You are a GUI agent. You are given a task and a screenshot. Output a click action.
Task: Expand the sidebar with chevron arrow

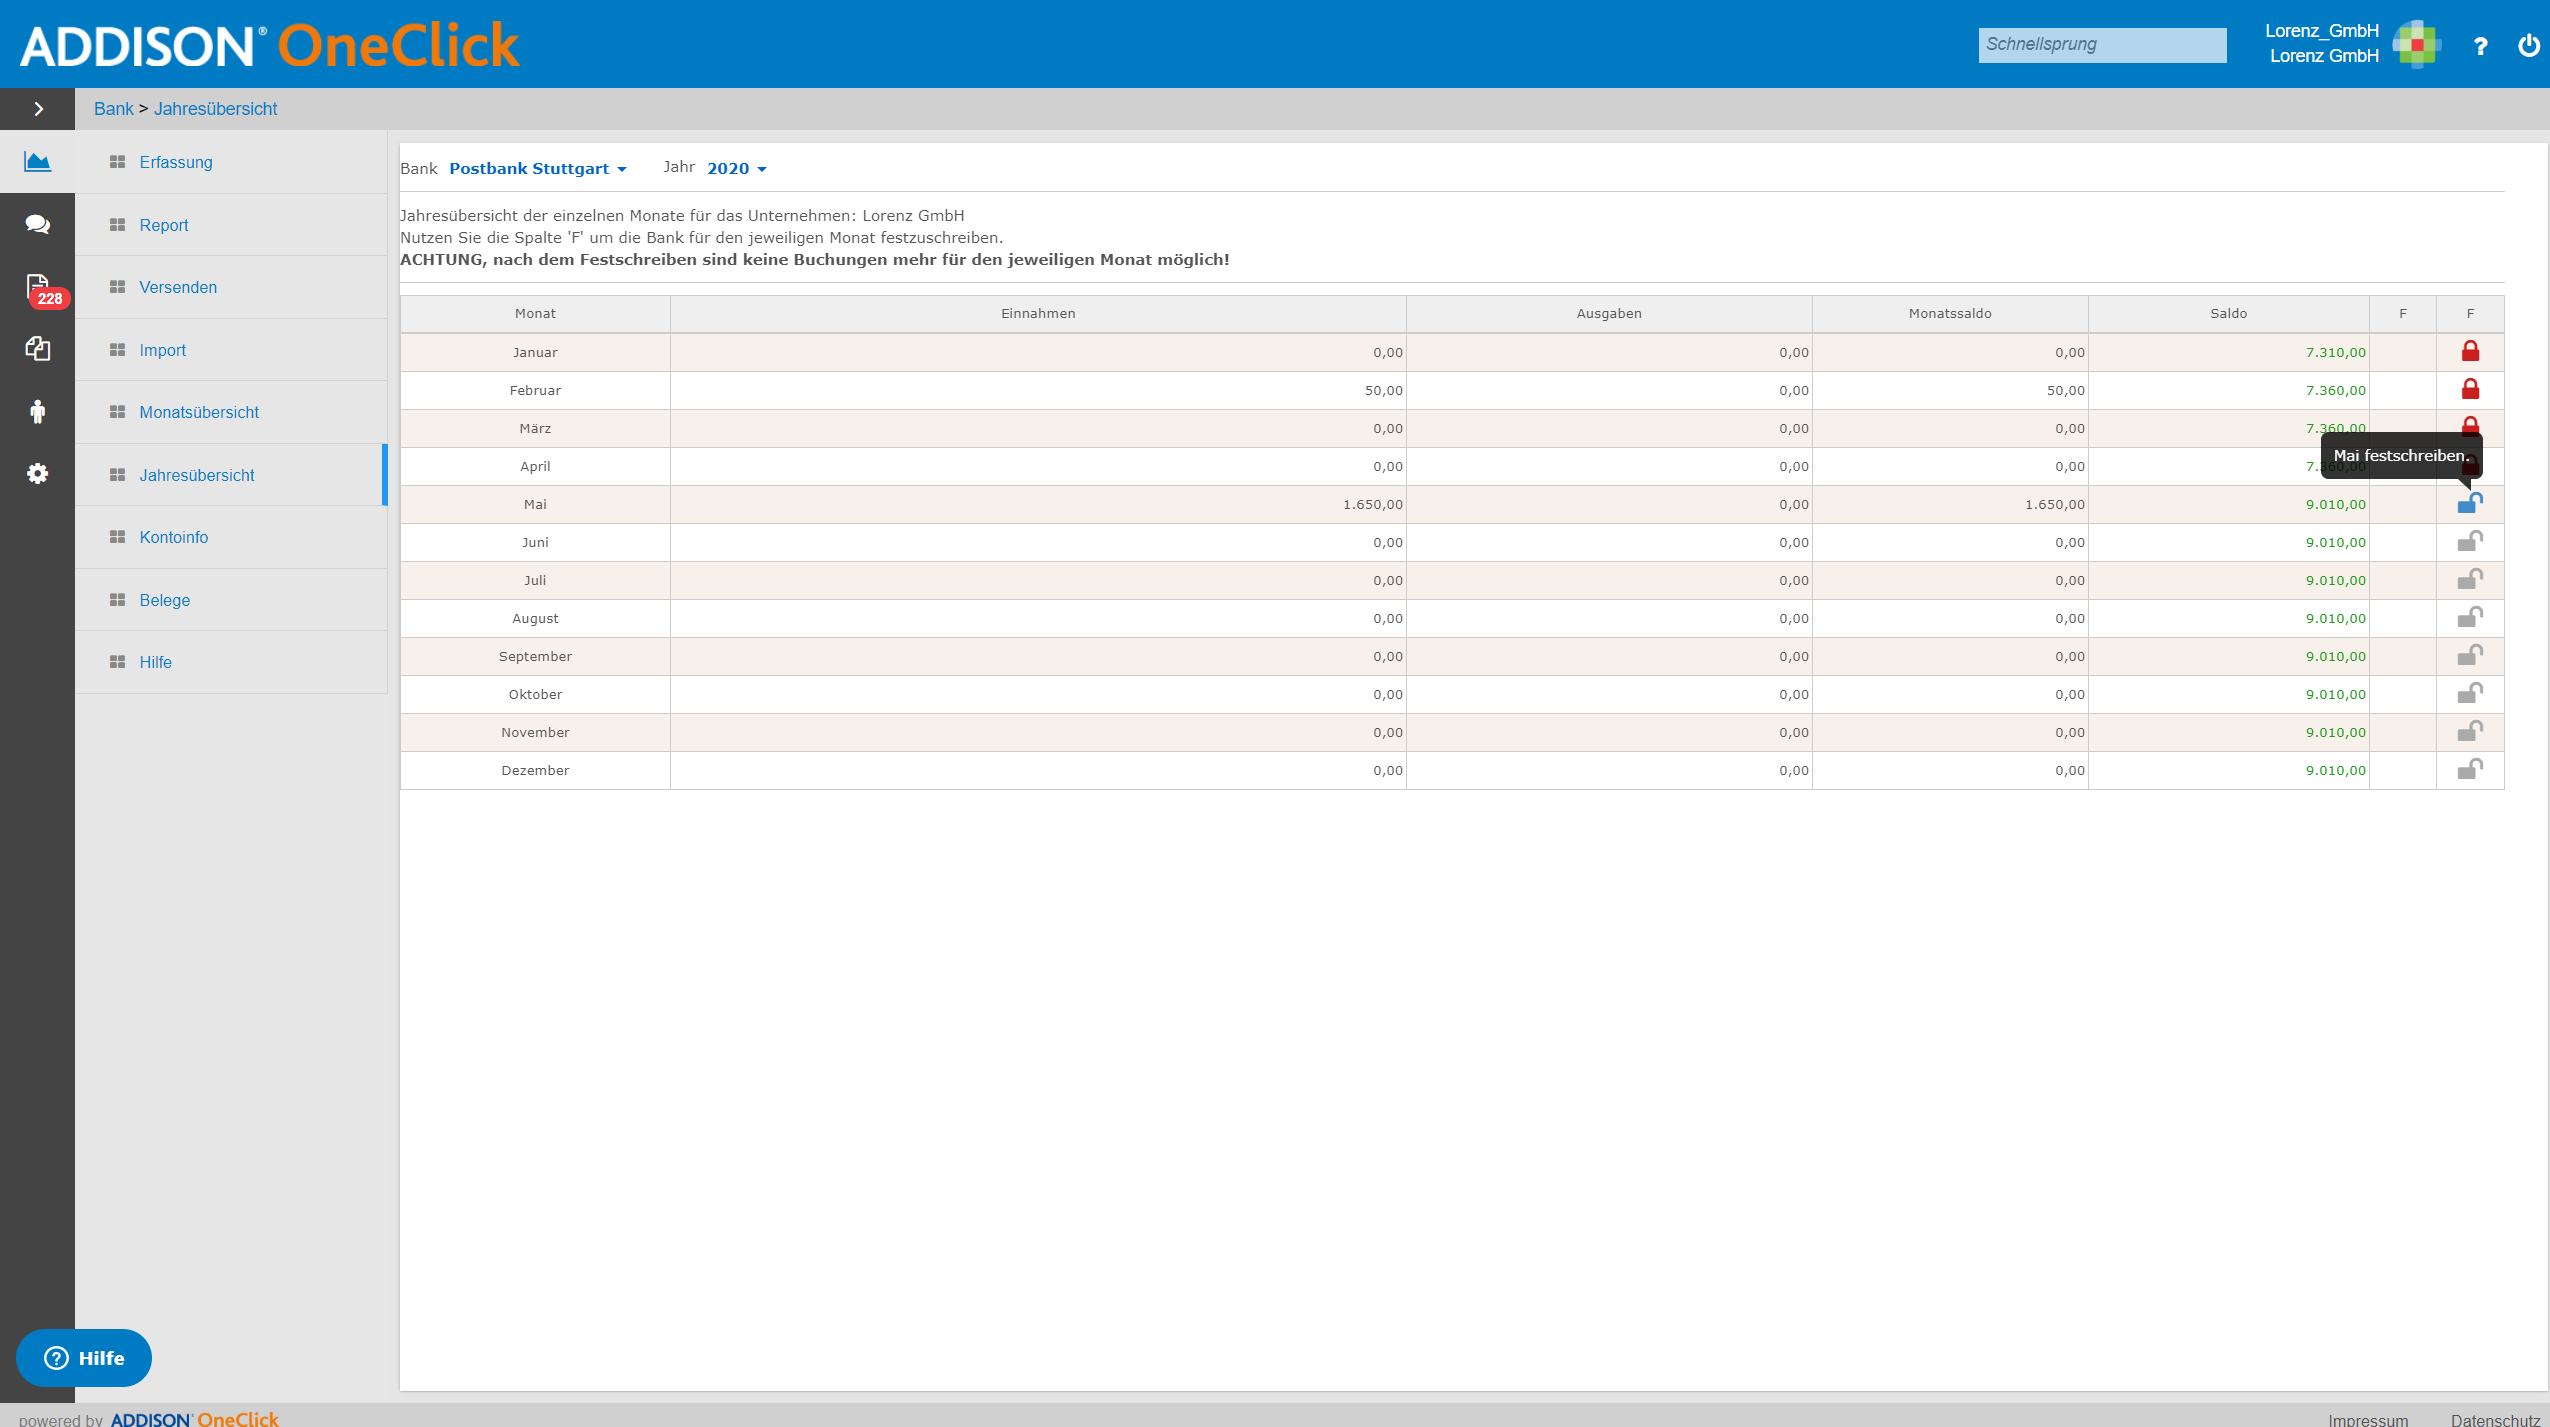pyautogui.click(x=37, y=109)
